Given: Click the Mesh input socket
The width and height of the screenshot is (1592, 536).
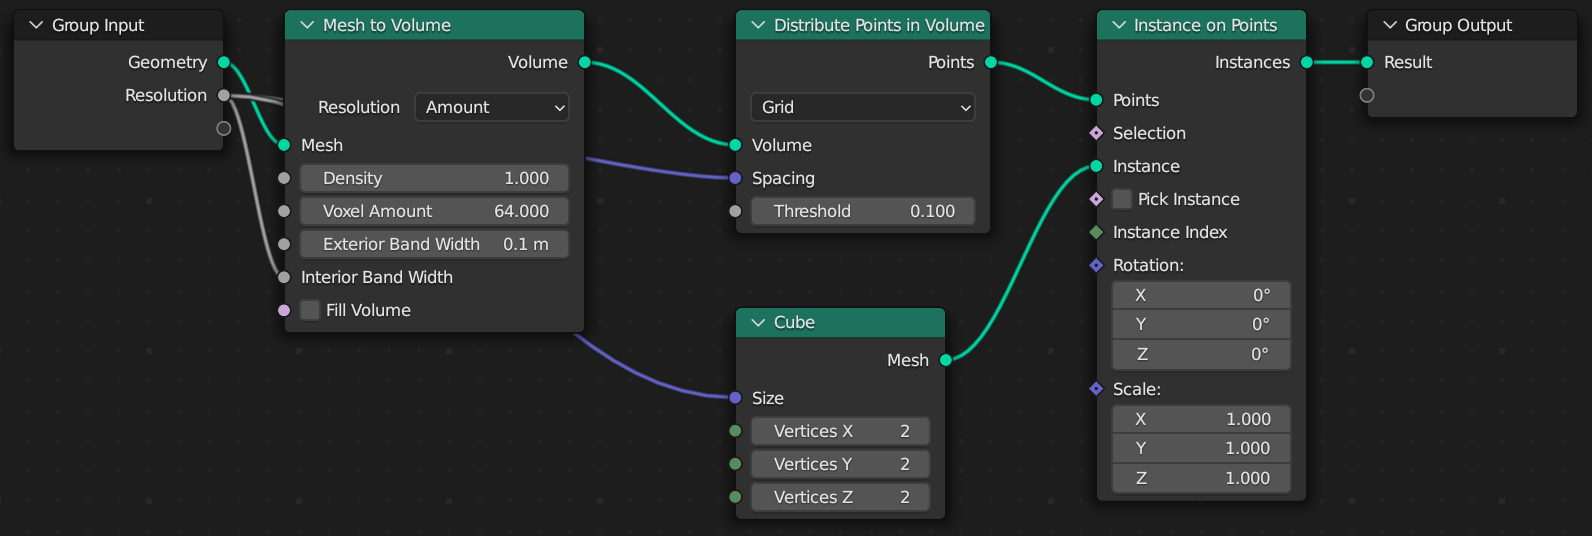Looking at the screenshot, I should (x=284, y=145).
